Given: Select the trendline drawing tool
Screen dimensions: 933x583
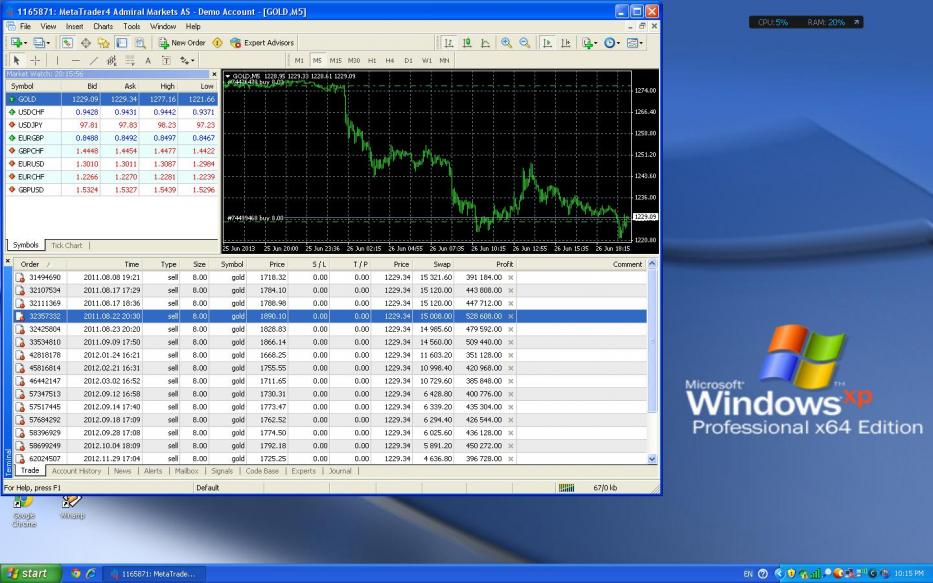Looking at the screenshot, I should (93, 61).
